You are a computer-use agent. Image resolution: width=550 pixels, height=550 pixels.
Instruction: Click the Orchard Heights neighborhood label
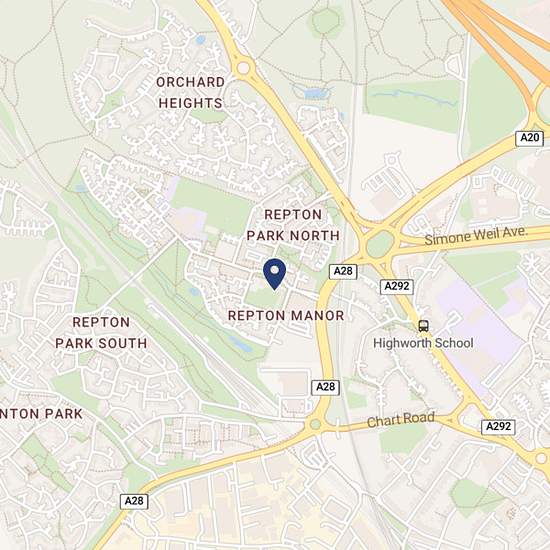(190, 93)
